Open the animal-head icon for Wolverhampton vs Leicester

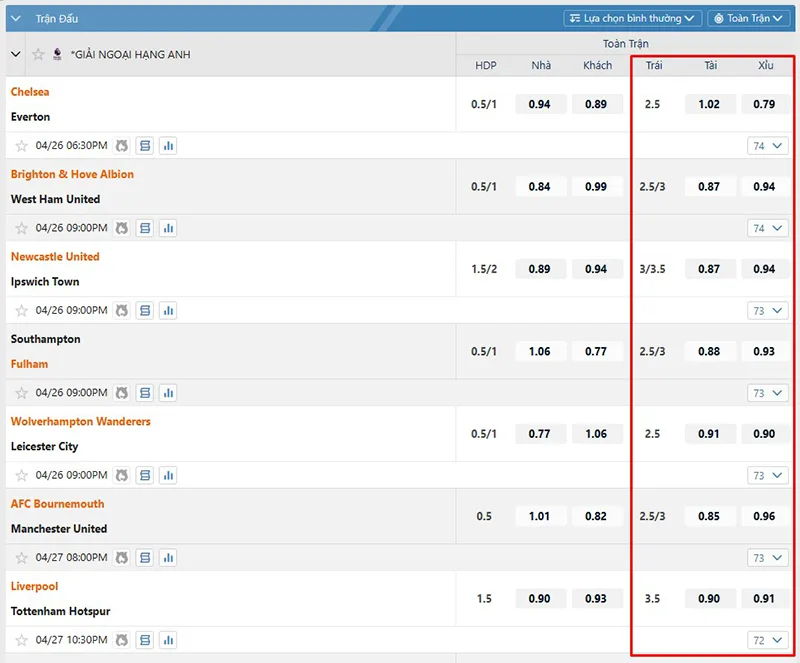pos(121,475)
